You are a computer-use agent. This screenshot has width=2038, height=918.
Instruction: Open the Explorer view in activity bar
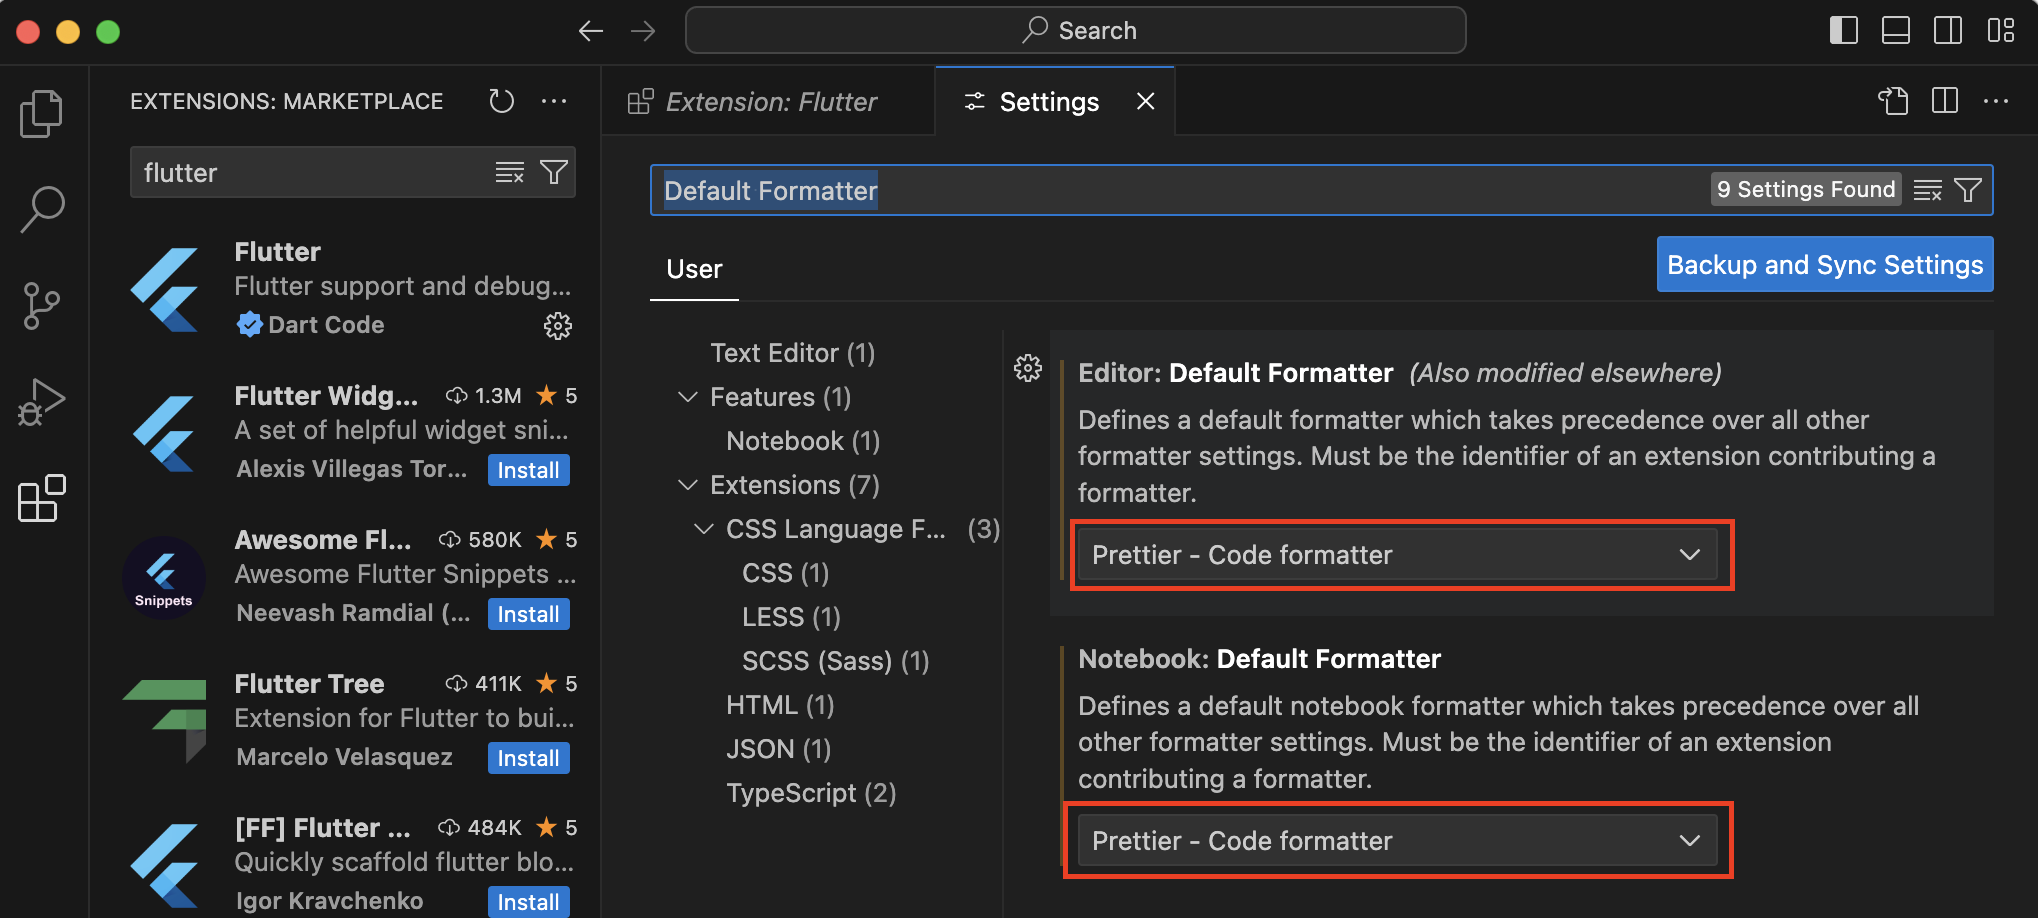[x=41, y=114]
